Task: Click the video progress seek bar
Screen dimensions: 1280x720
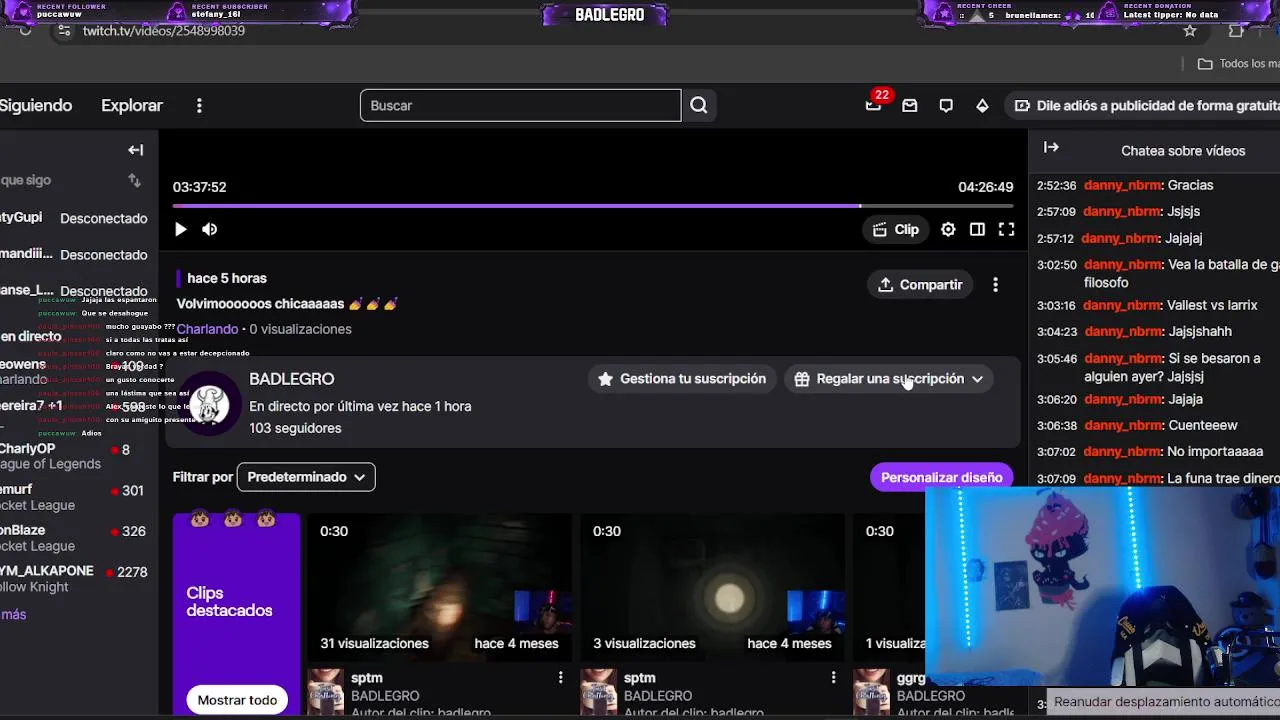Action: (x=593, y=206)
